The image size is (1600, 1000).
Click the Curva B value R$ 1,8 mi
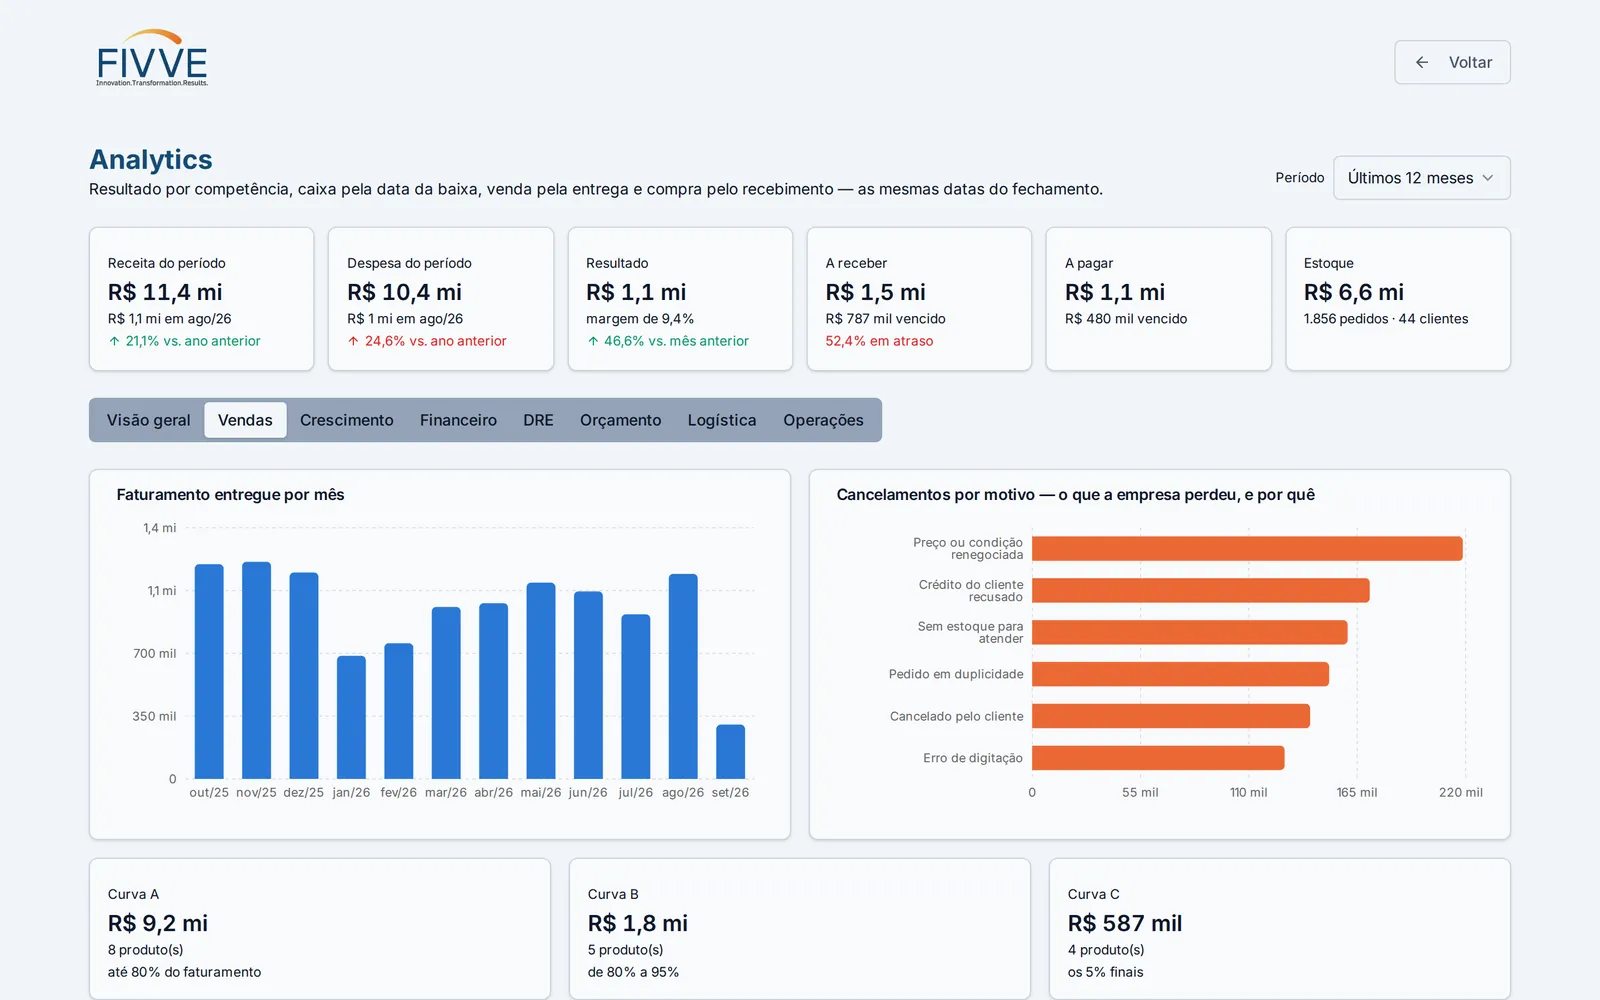coord(638,923)
